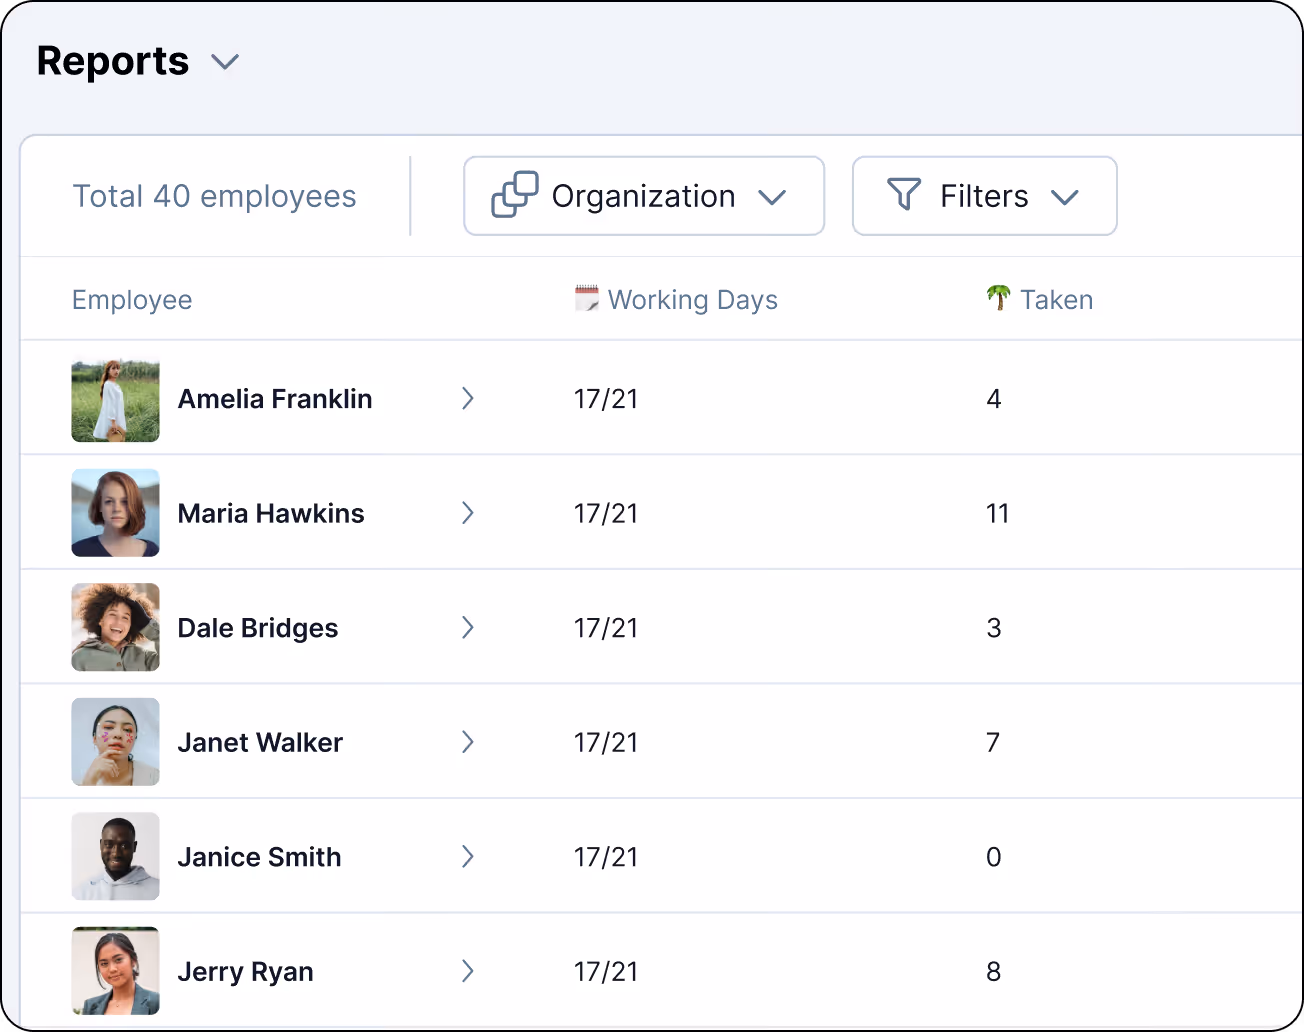Expand the Reports title dropdown arrow

225,62
